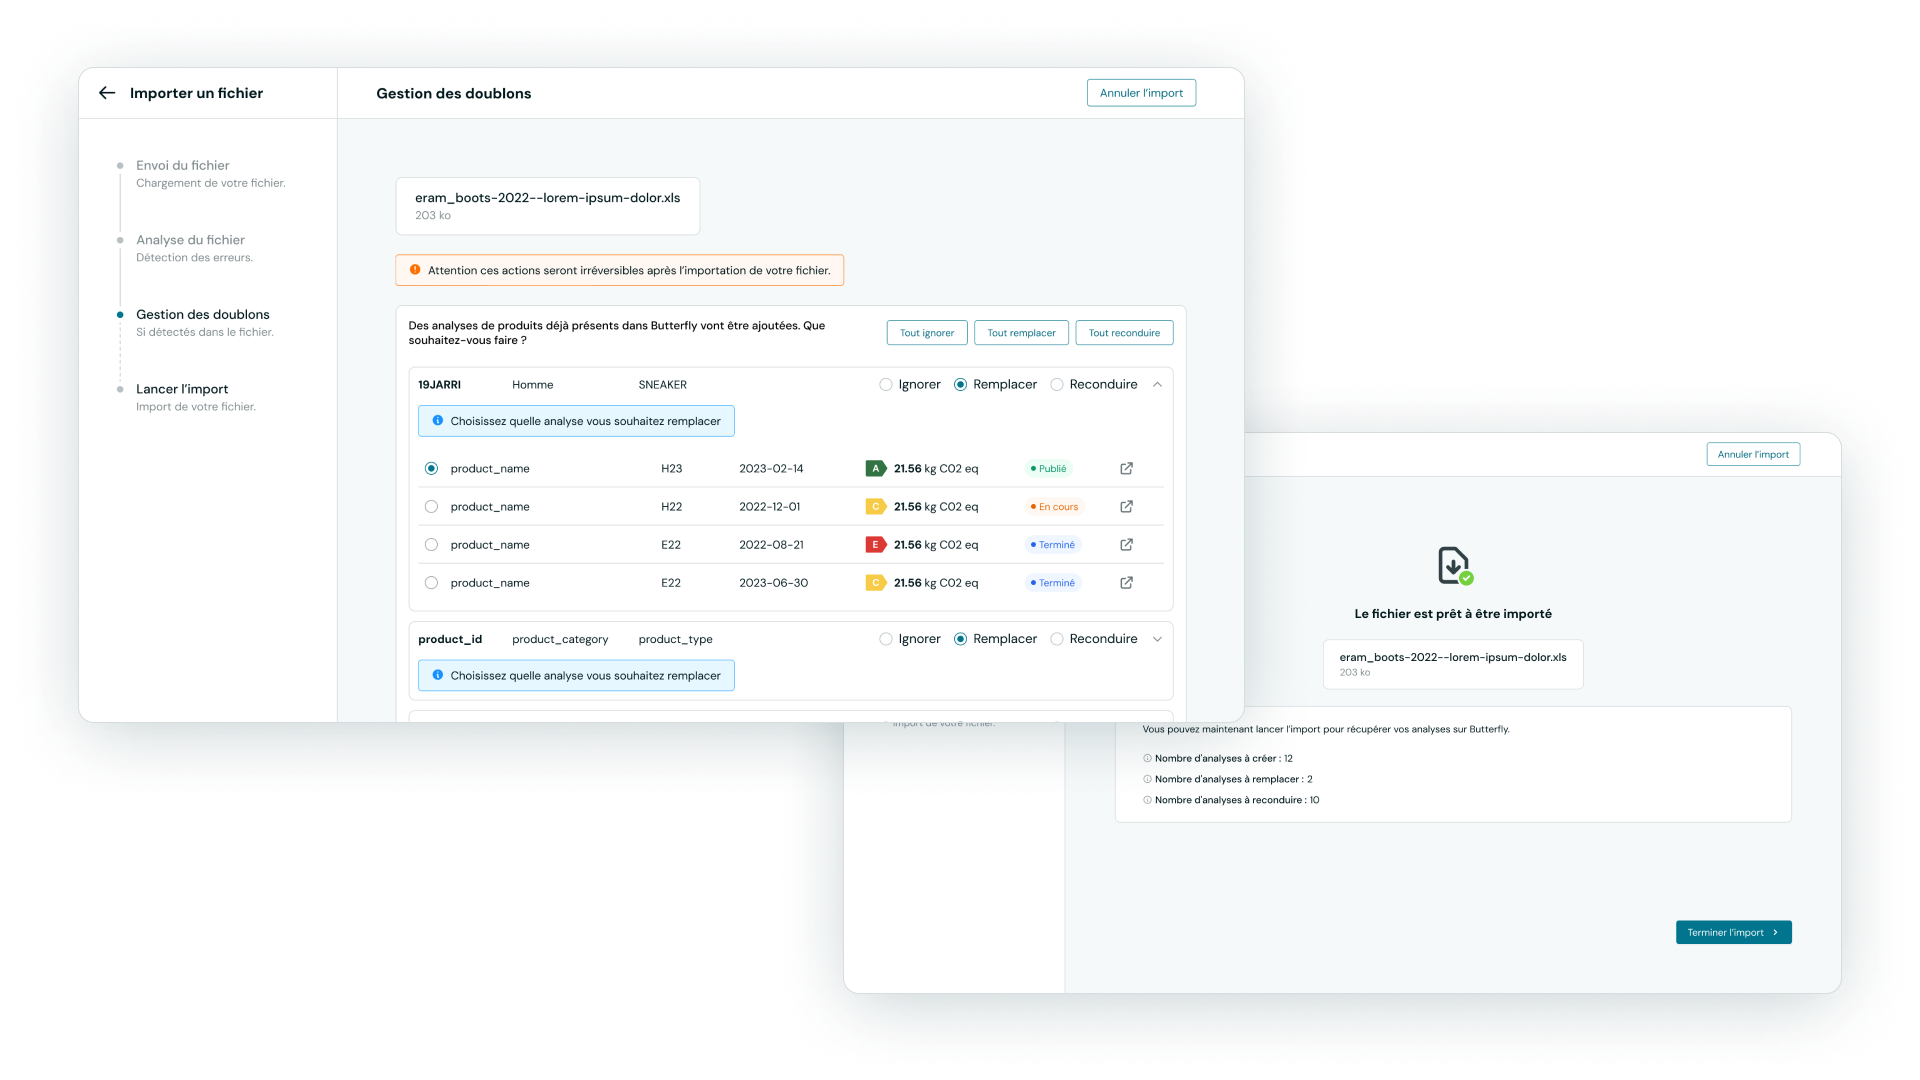Click the Terminé badge in the 2023-06-30 row
Screen dimensions: 1920x1080
point(1052,582)
